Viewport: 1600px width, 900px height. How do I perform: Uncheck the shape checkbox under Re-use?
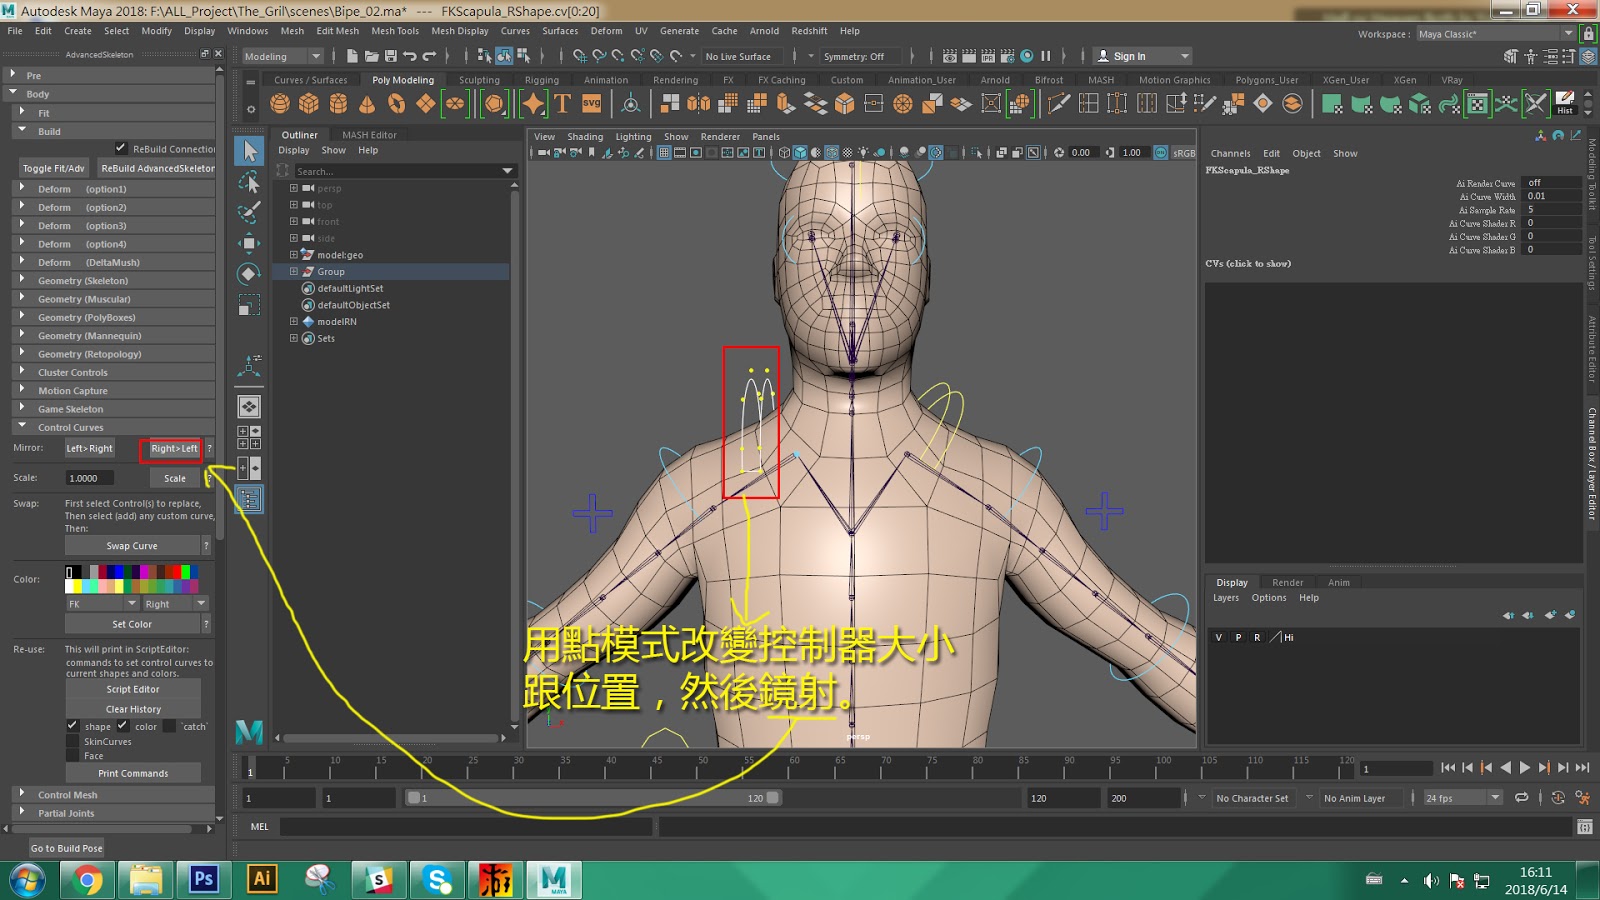click(x=72, y=726)
